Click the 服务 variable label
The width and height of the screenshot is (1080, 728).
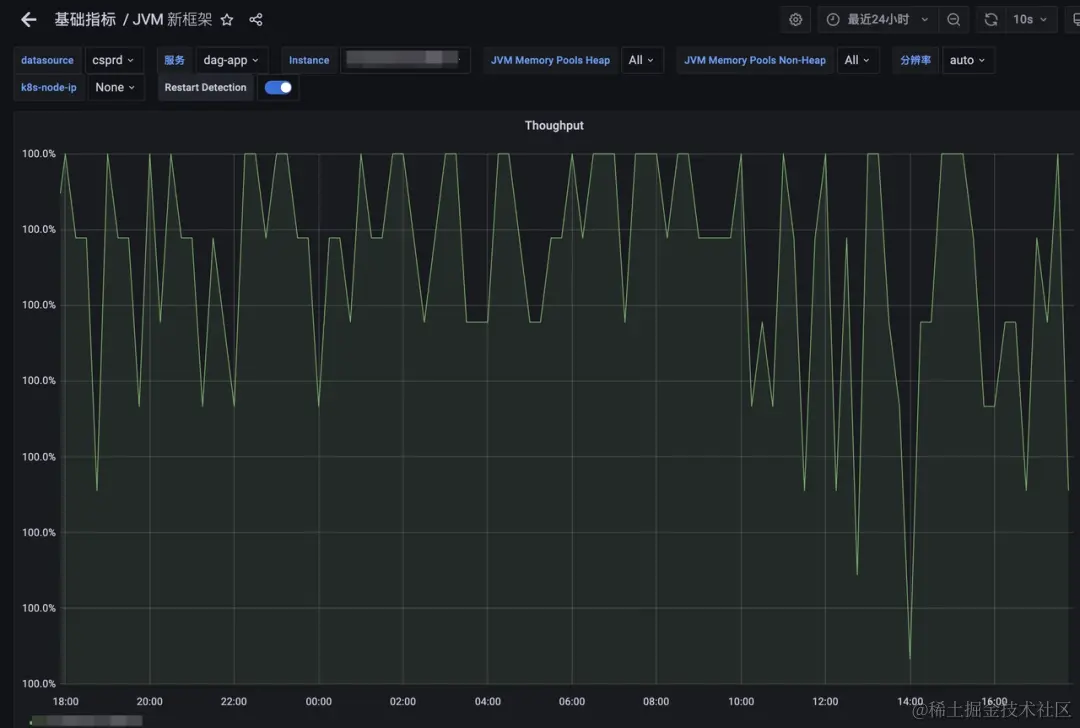point(174,60)
